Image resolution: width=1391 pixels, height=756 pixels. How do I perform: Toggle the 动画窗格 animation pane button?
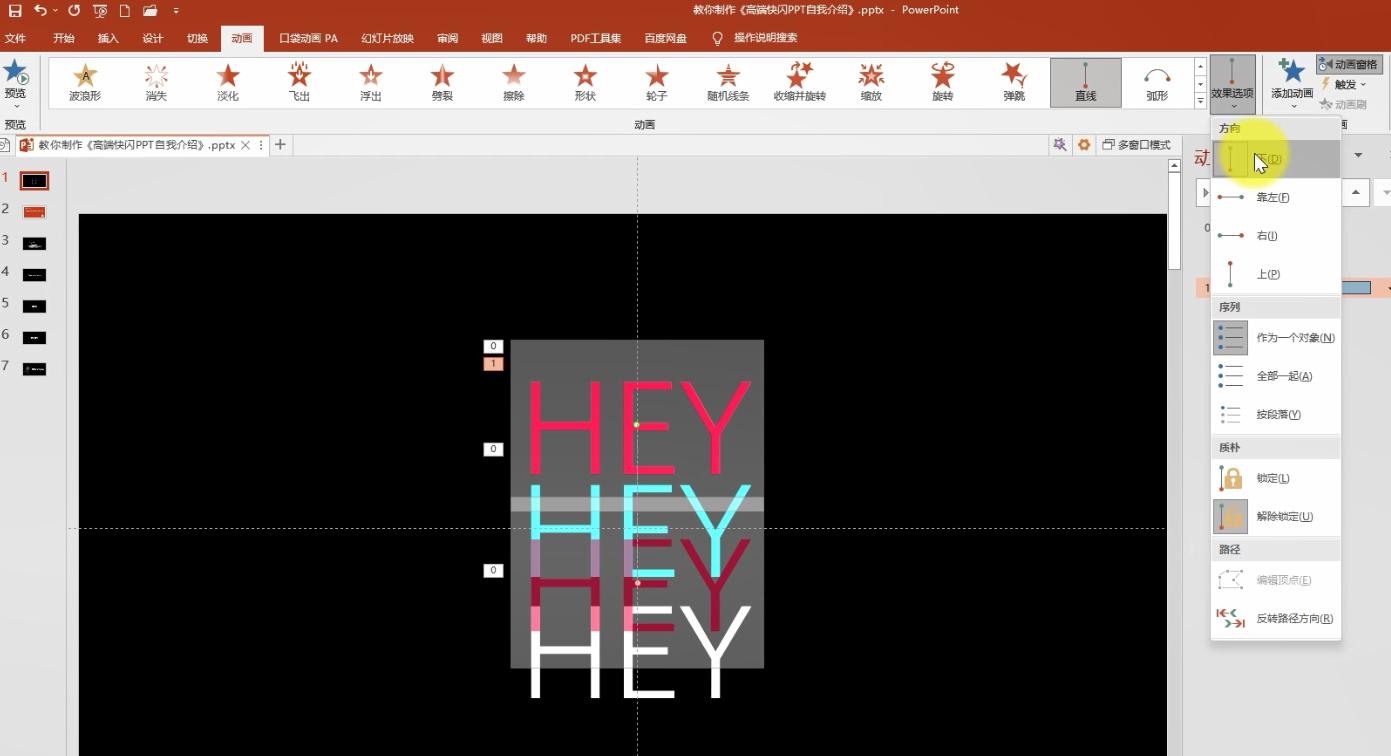(1349, 64)
